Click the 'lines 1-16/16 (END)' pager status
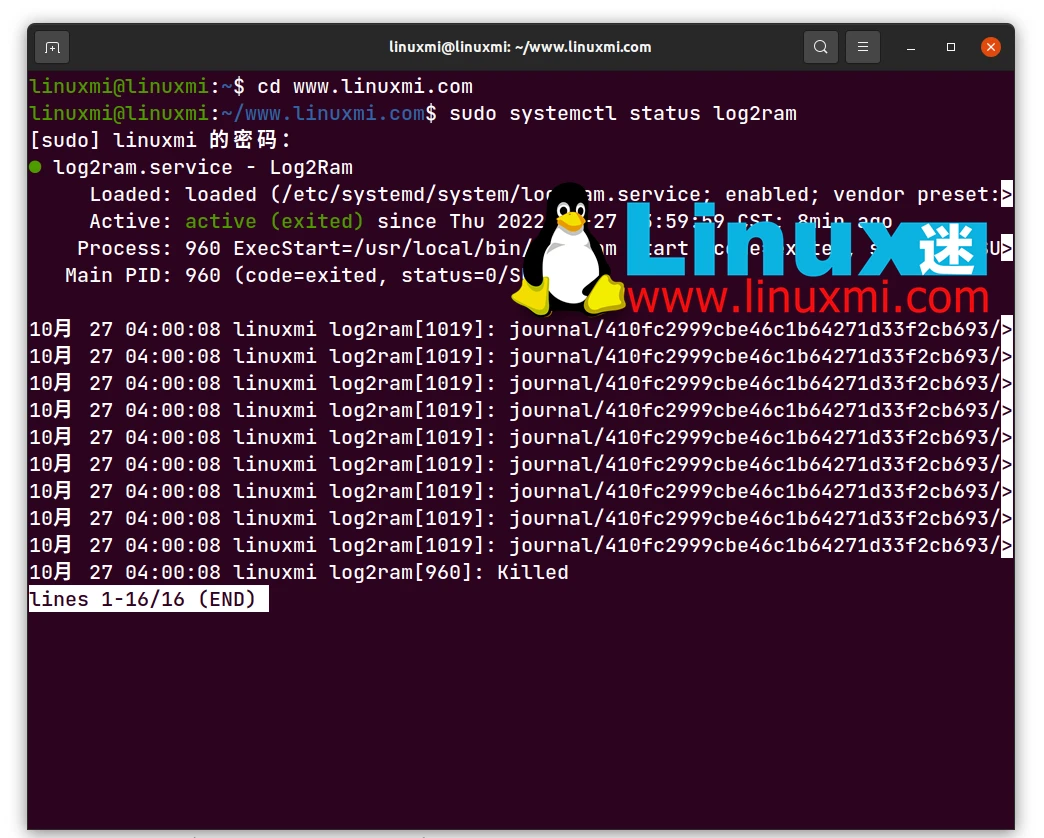 pyautogui.click(x=148, y=599)
